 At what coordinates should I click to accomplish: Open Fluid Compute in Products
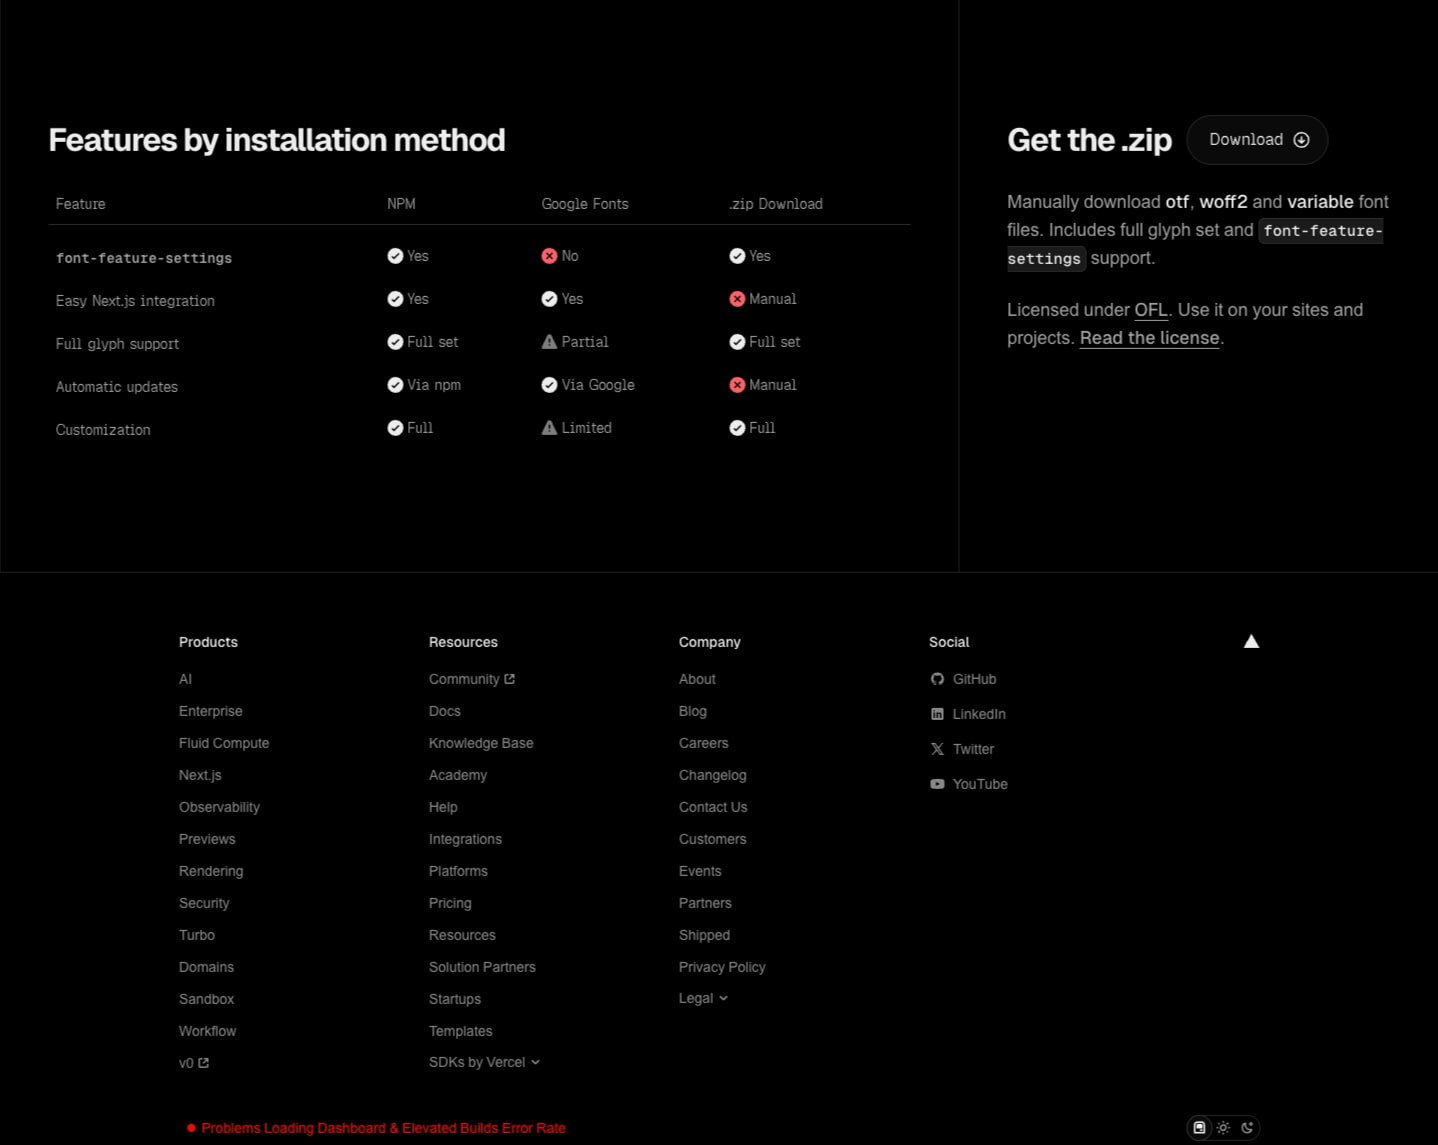[224, 743]
